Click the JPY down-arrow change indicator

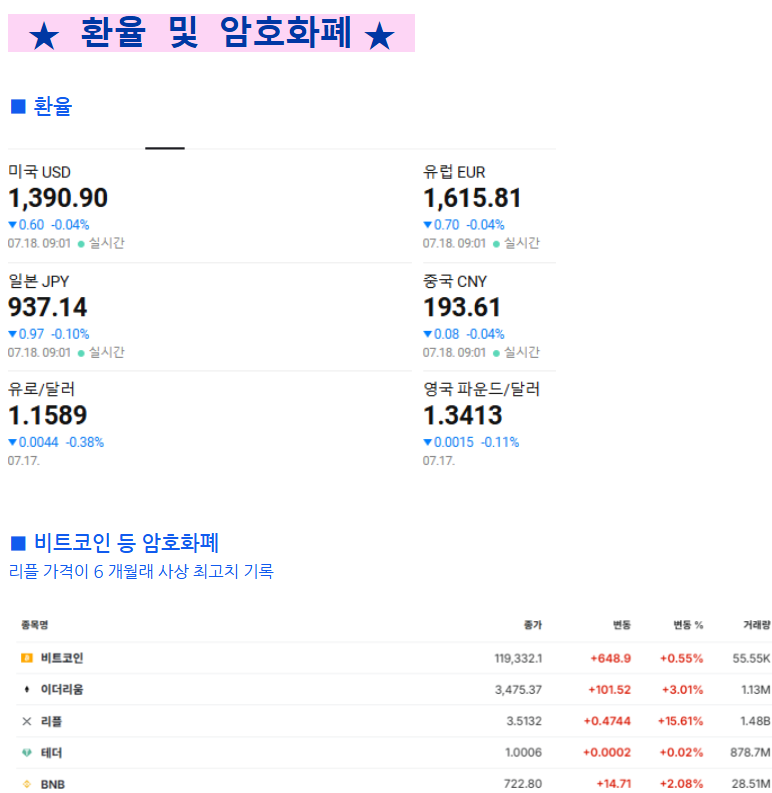[13, 334]
